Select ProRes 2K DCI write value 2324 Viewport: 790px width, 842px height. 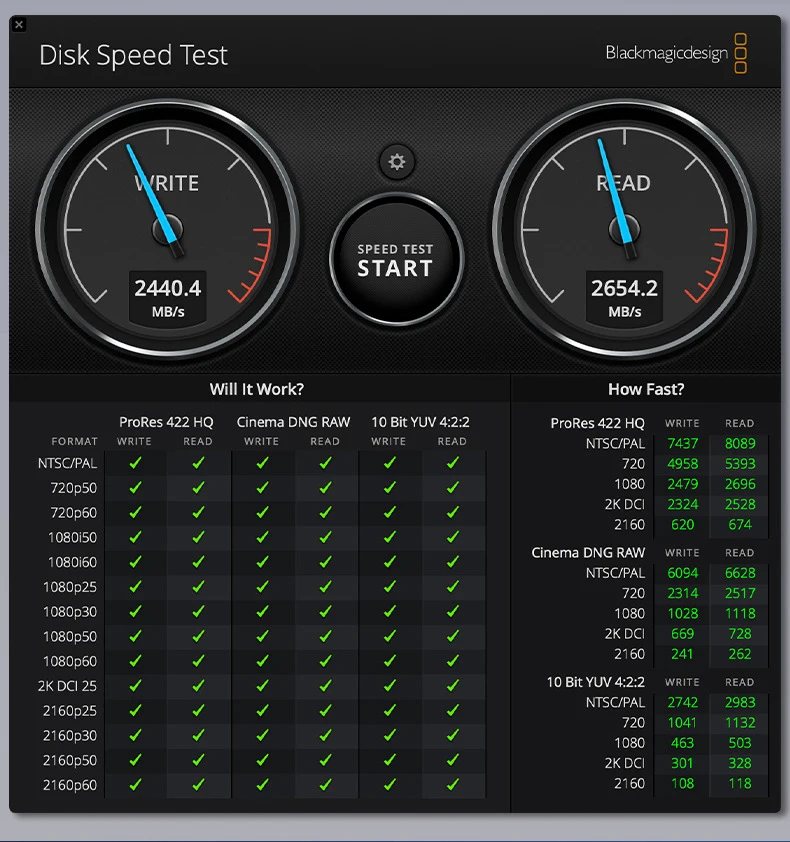click(683, 504)
